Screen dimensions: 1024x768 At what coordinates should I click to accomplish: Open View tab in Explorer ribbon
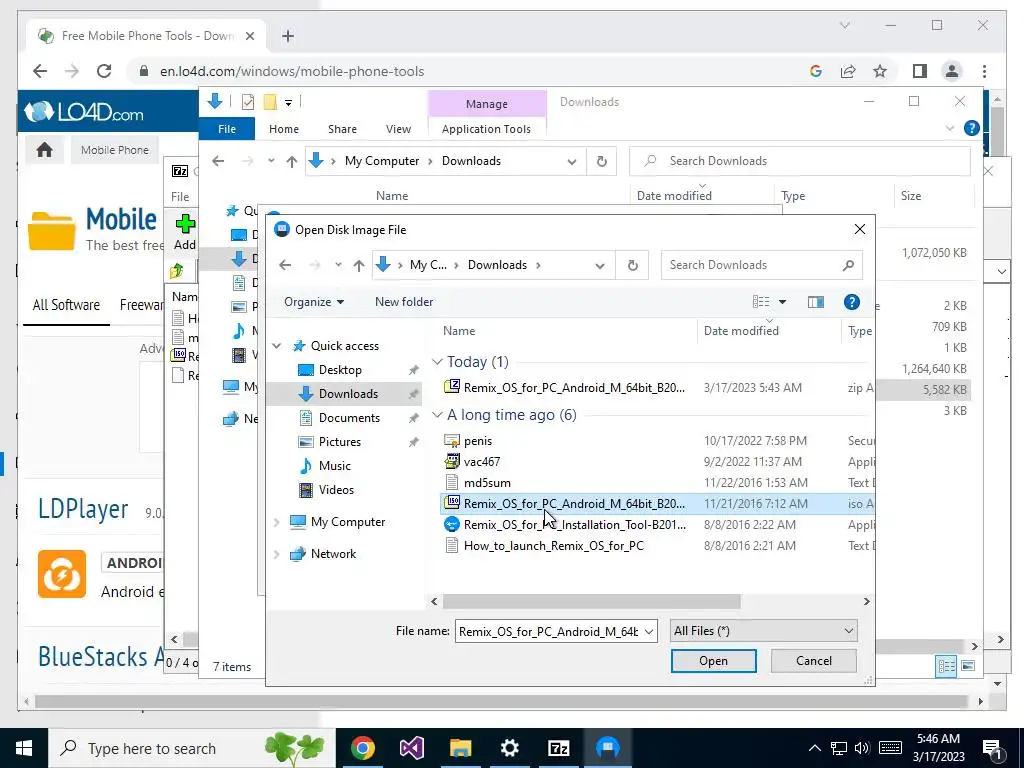coord(398,129)
